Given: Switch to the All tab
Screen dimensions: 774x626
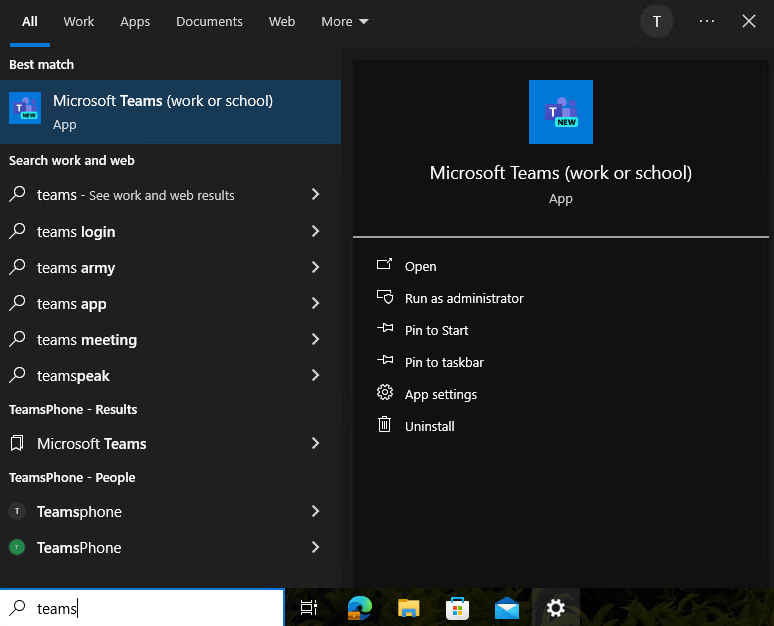Looking at the screenshot, I should coord(30,22).
